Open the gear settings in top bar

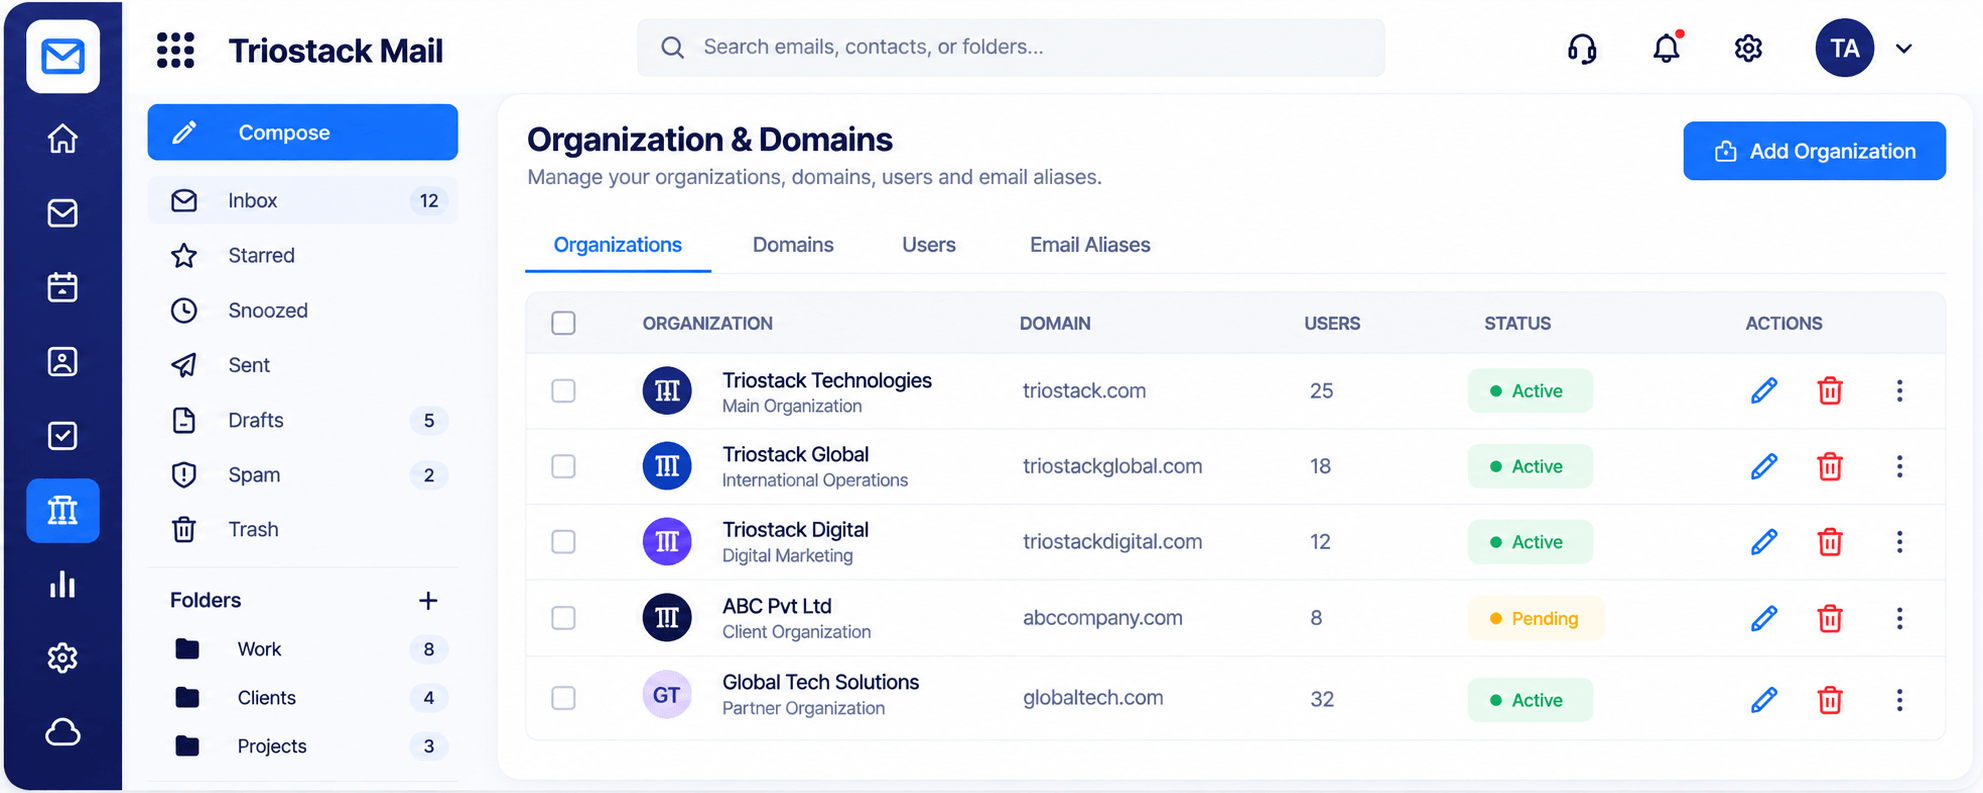(1748, 48)
